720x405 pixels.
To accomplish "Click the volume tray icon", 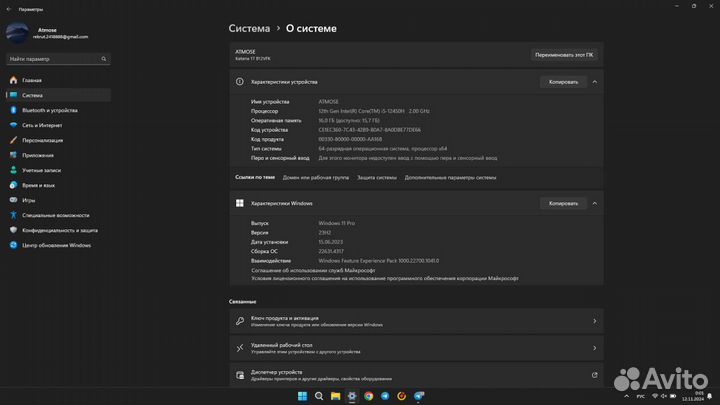I will [664, 396].
